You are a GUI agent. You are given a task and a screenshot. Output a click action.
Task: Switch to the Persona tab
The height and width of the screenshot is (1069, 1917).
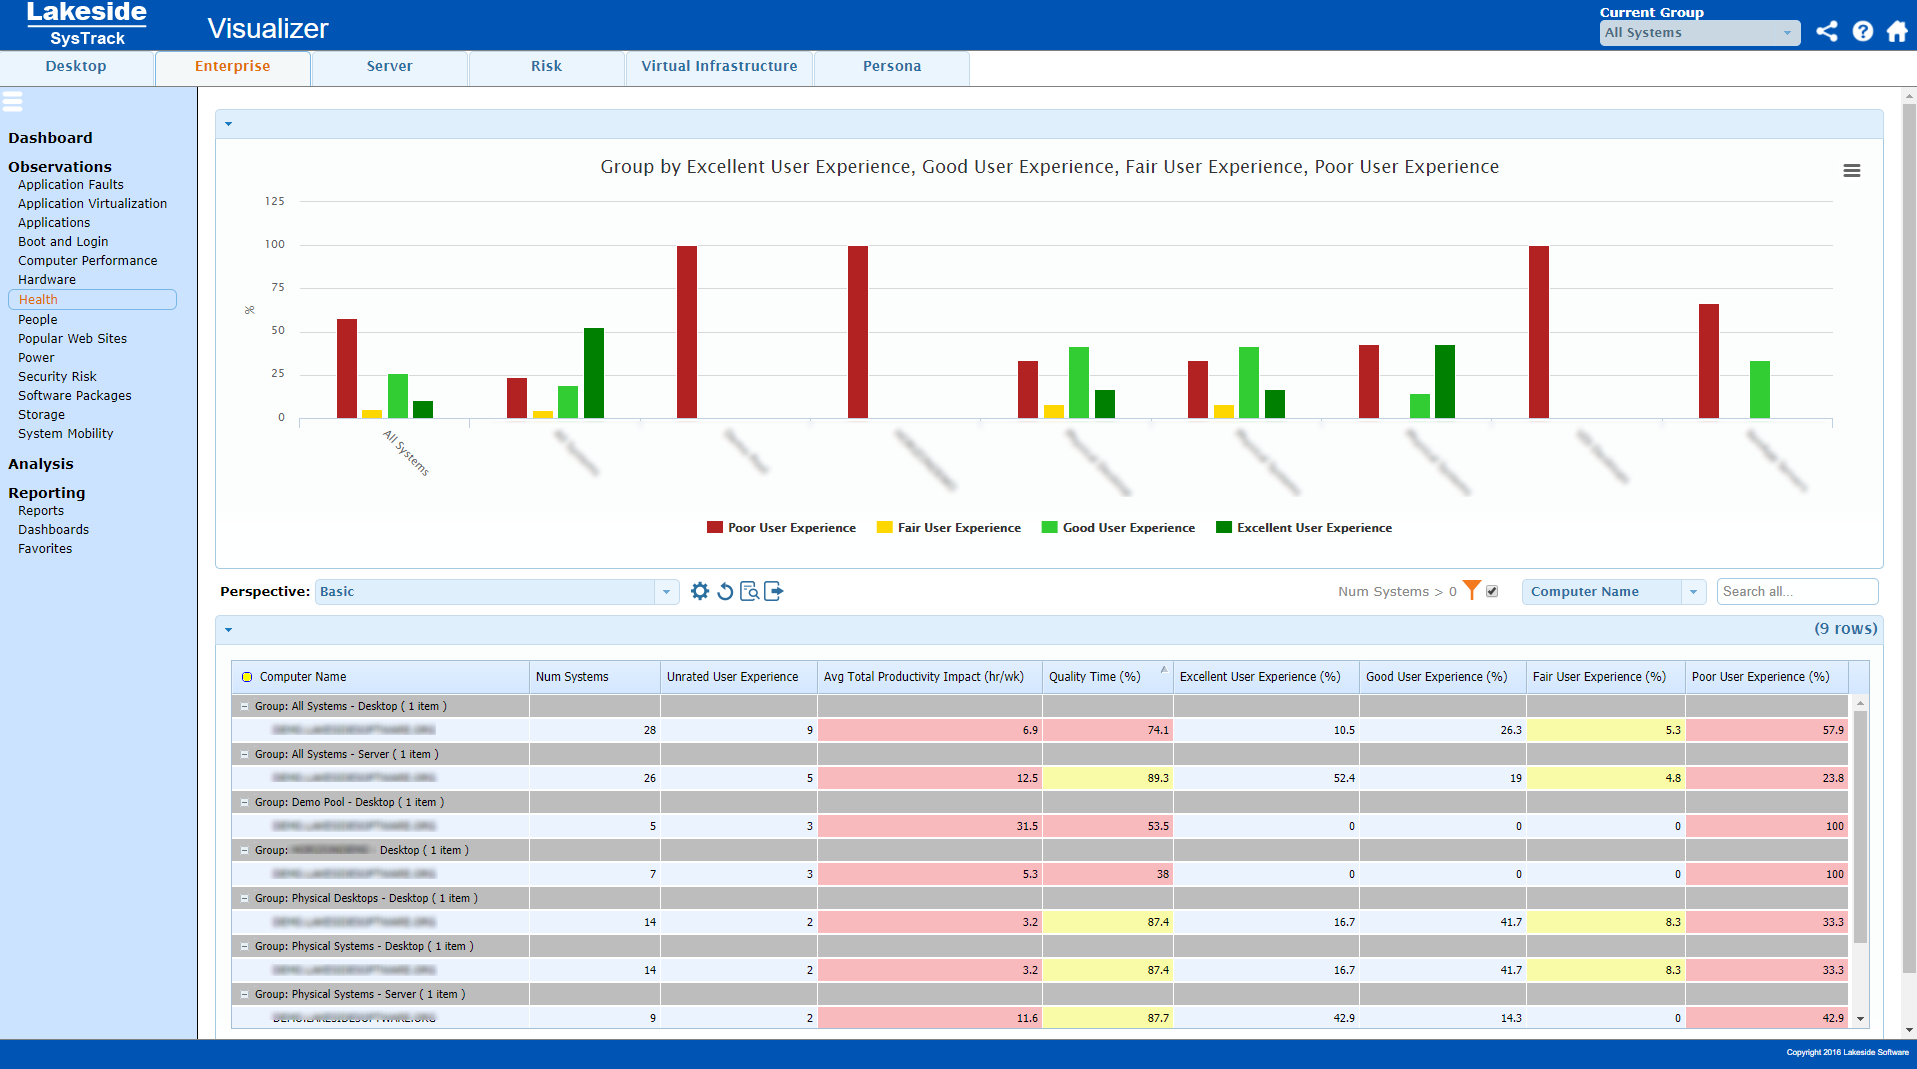pos(892,67)
